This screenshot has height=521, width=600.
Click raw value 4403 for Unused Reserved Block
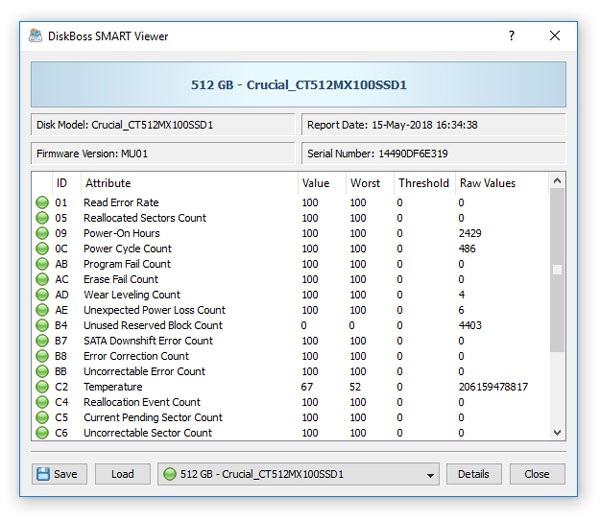tap(470, 325)
